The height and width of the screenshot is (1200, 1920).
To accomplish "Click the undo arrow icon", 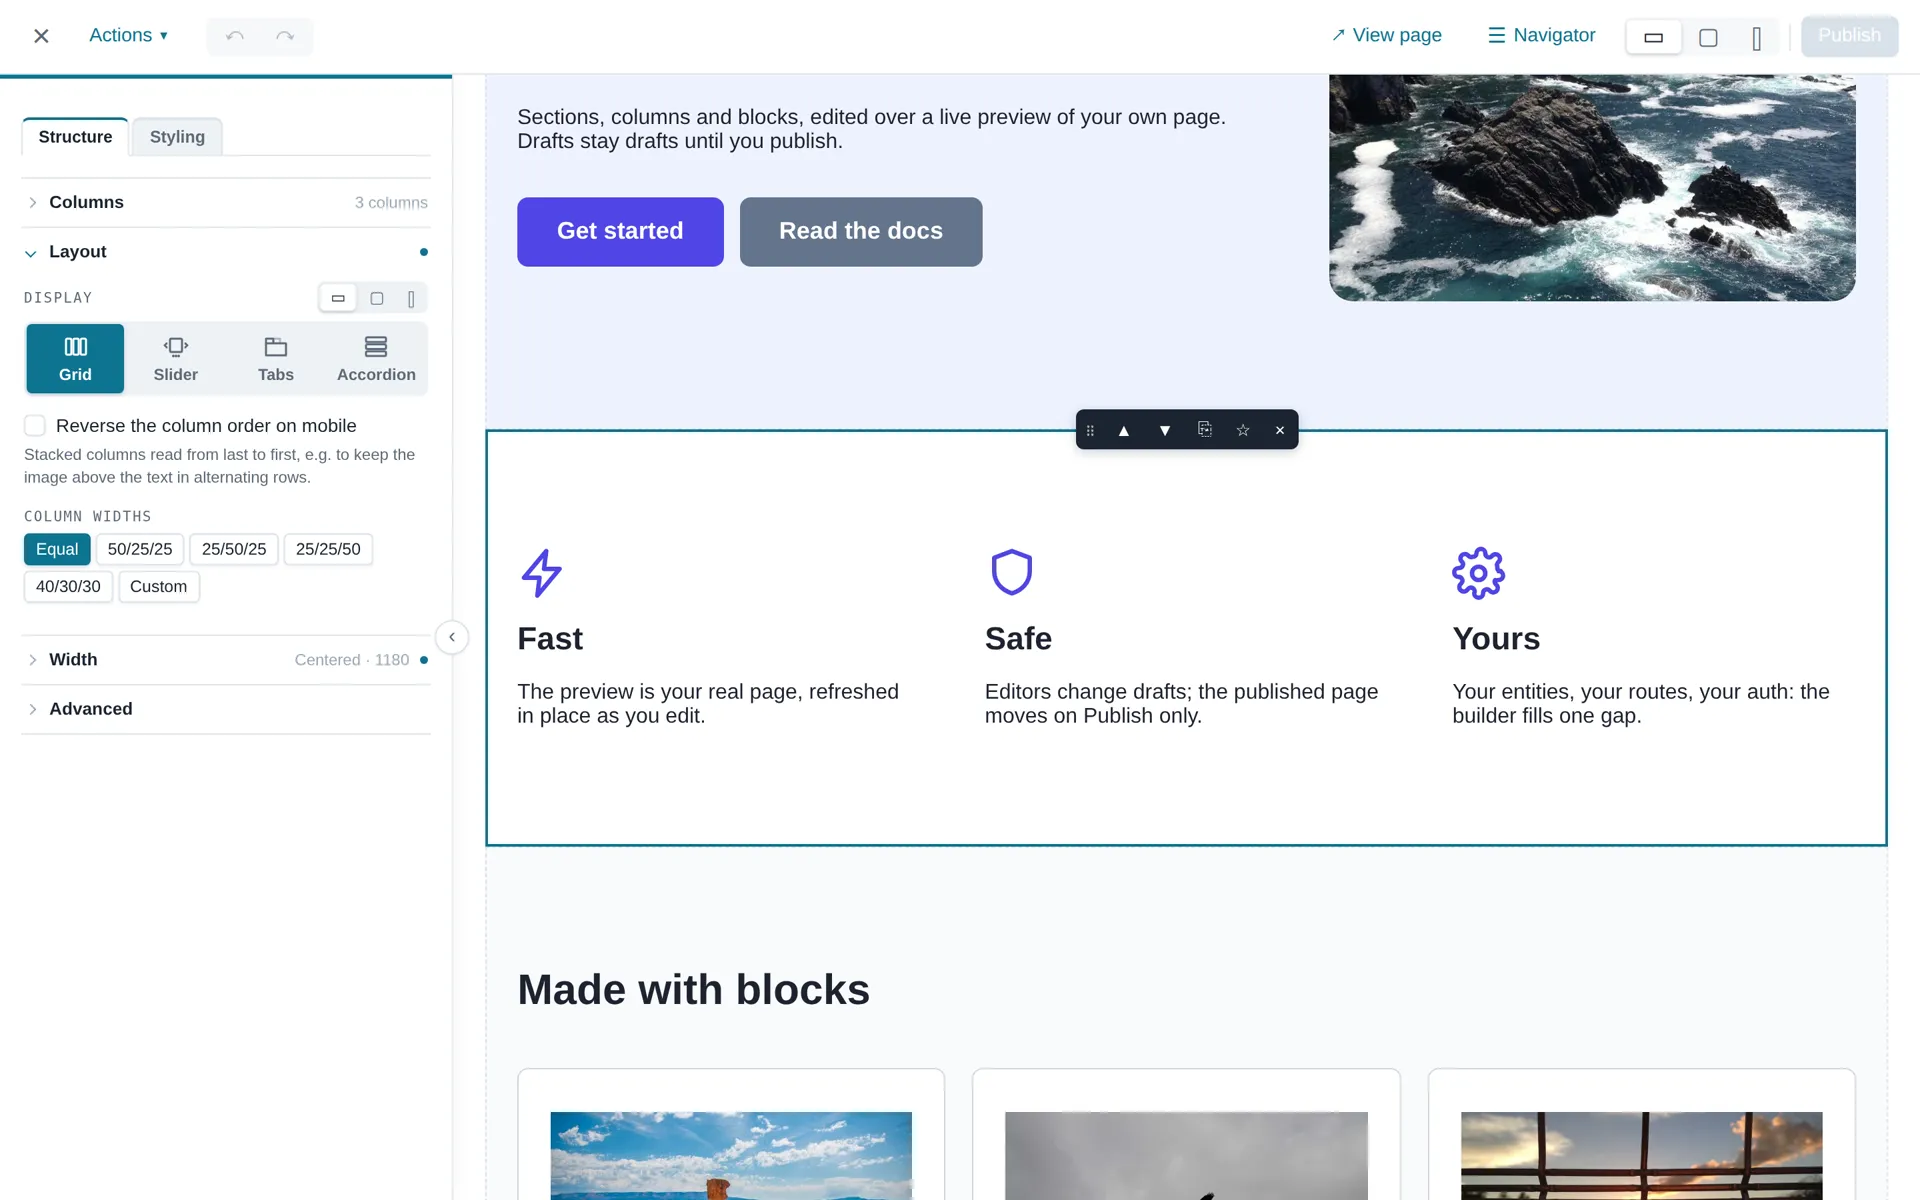I will [235, 36].
